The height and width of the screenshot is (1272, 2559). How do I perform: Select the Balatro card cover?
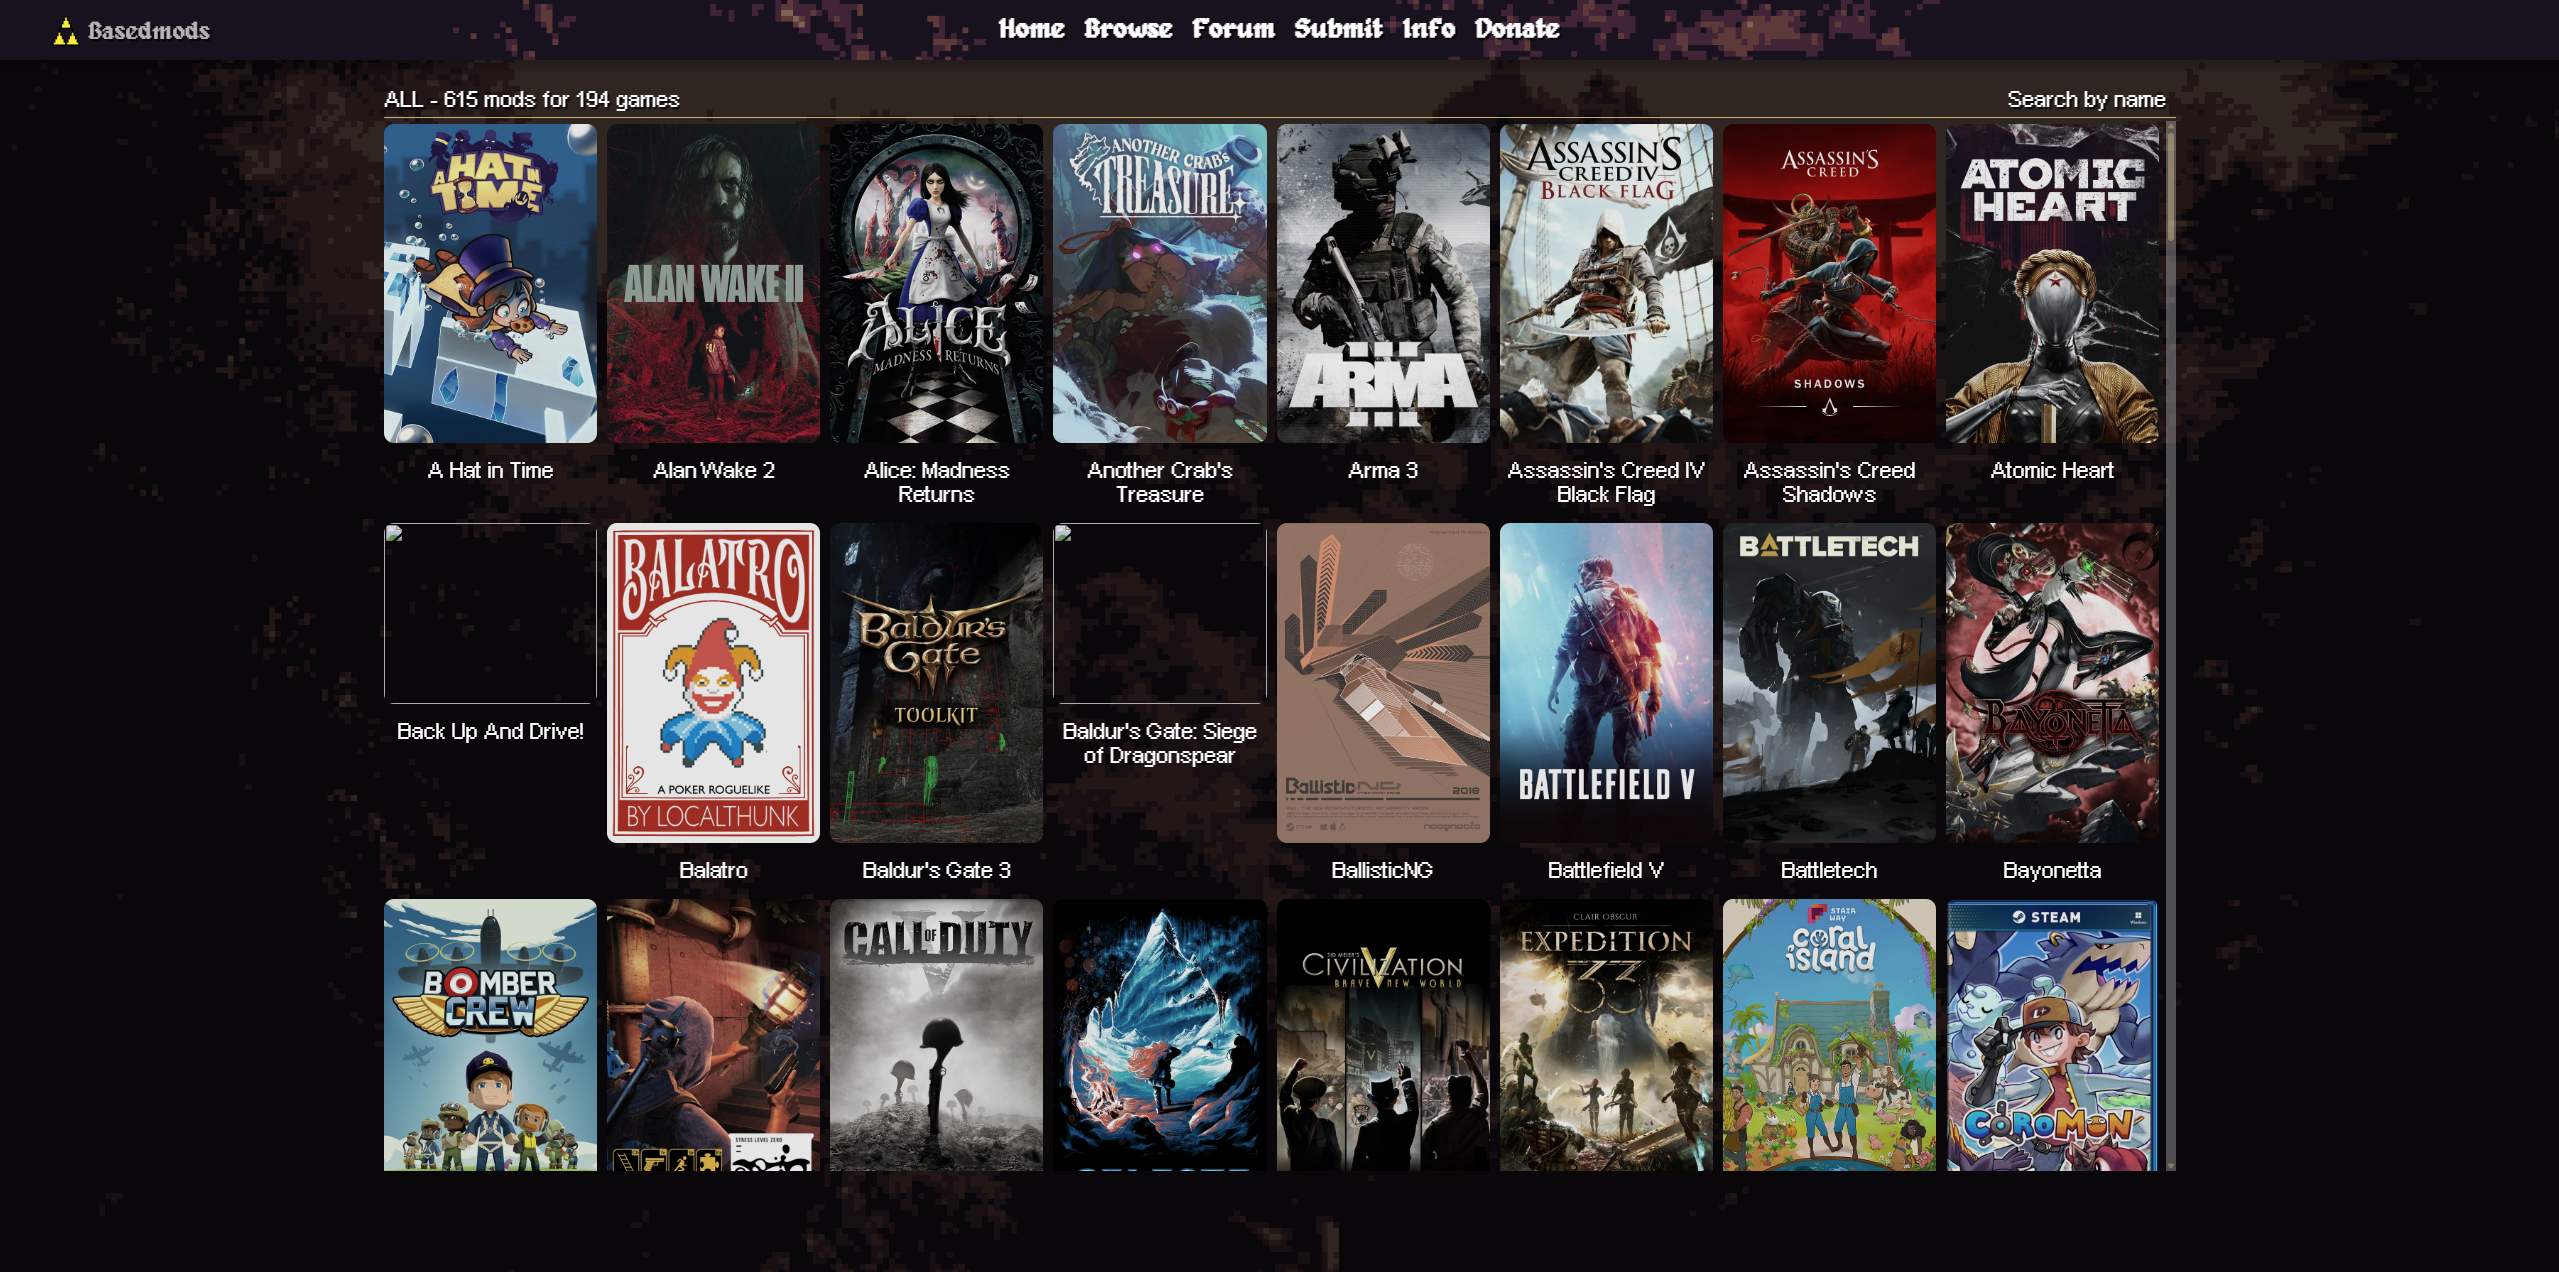coord(713,683)
